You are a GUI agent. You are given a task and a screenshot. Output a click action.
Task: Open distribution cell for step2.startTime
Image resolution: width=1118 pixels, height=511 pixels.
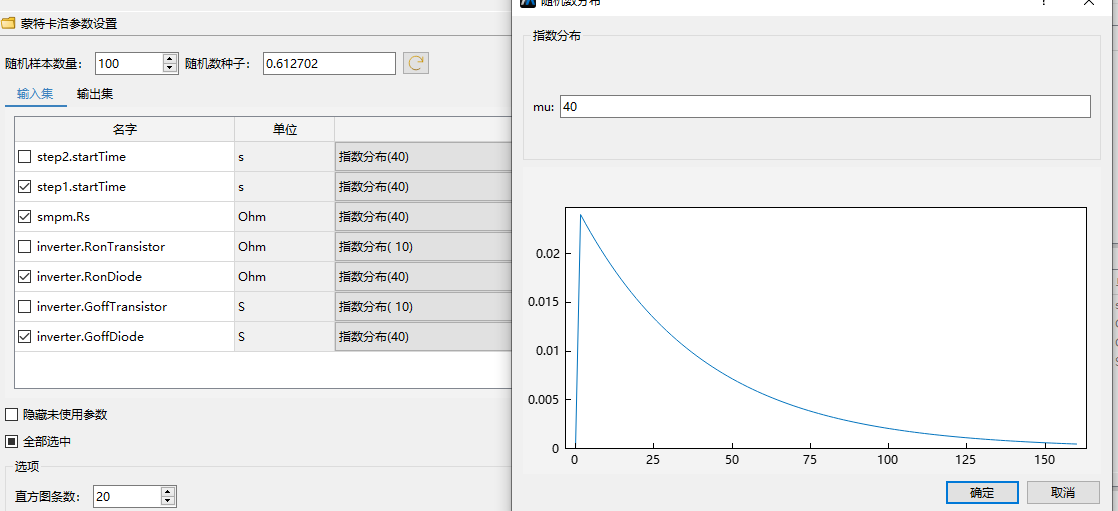(424, 157)
